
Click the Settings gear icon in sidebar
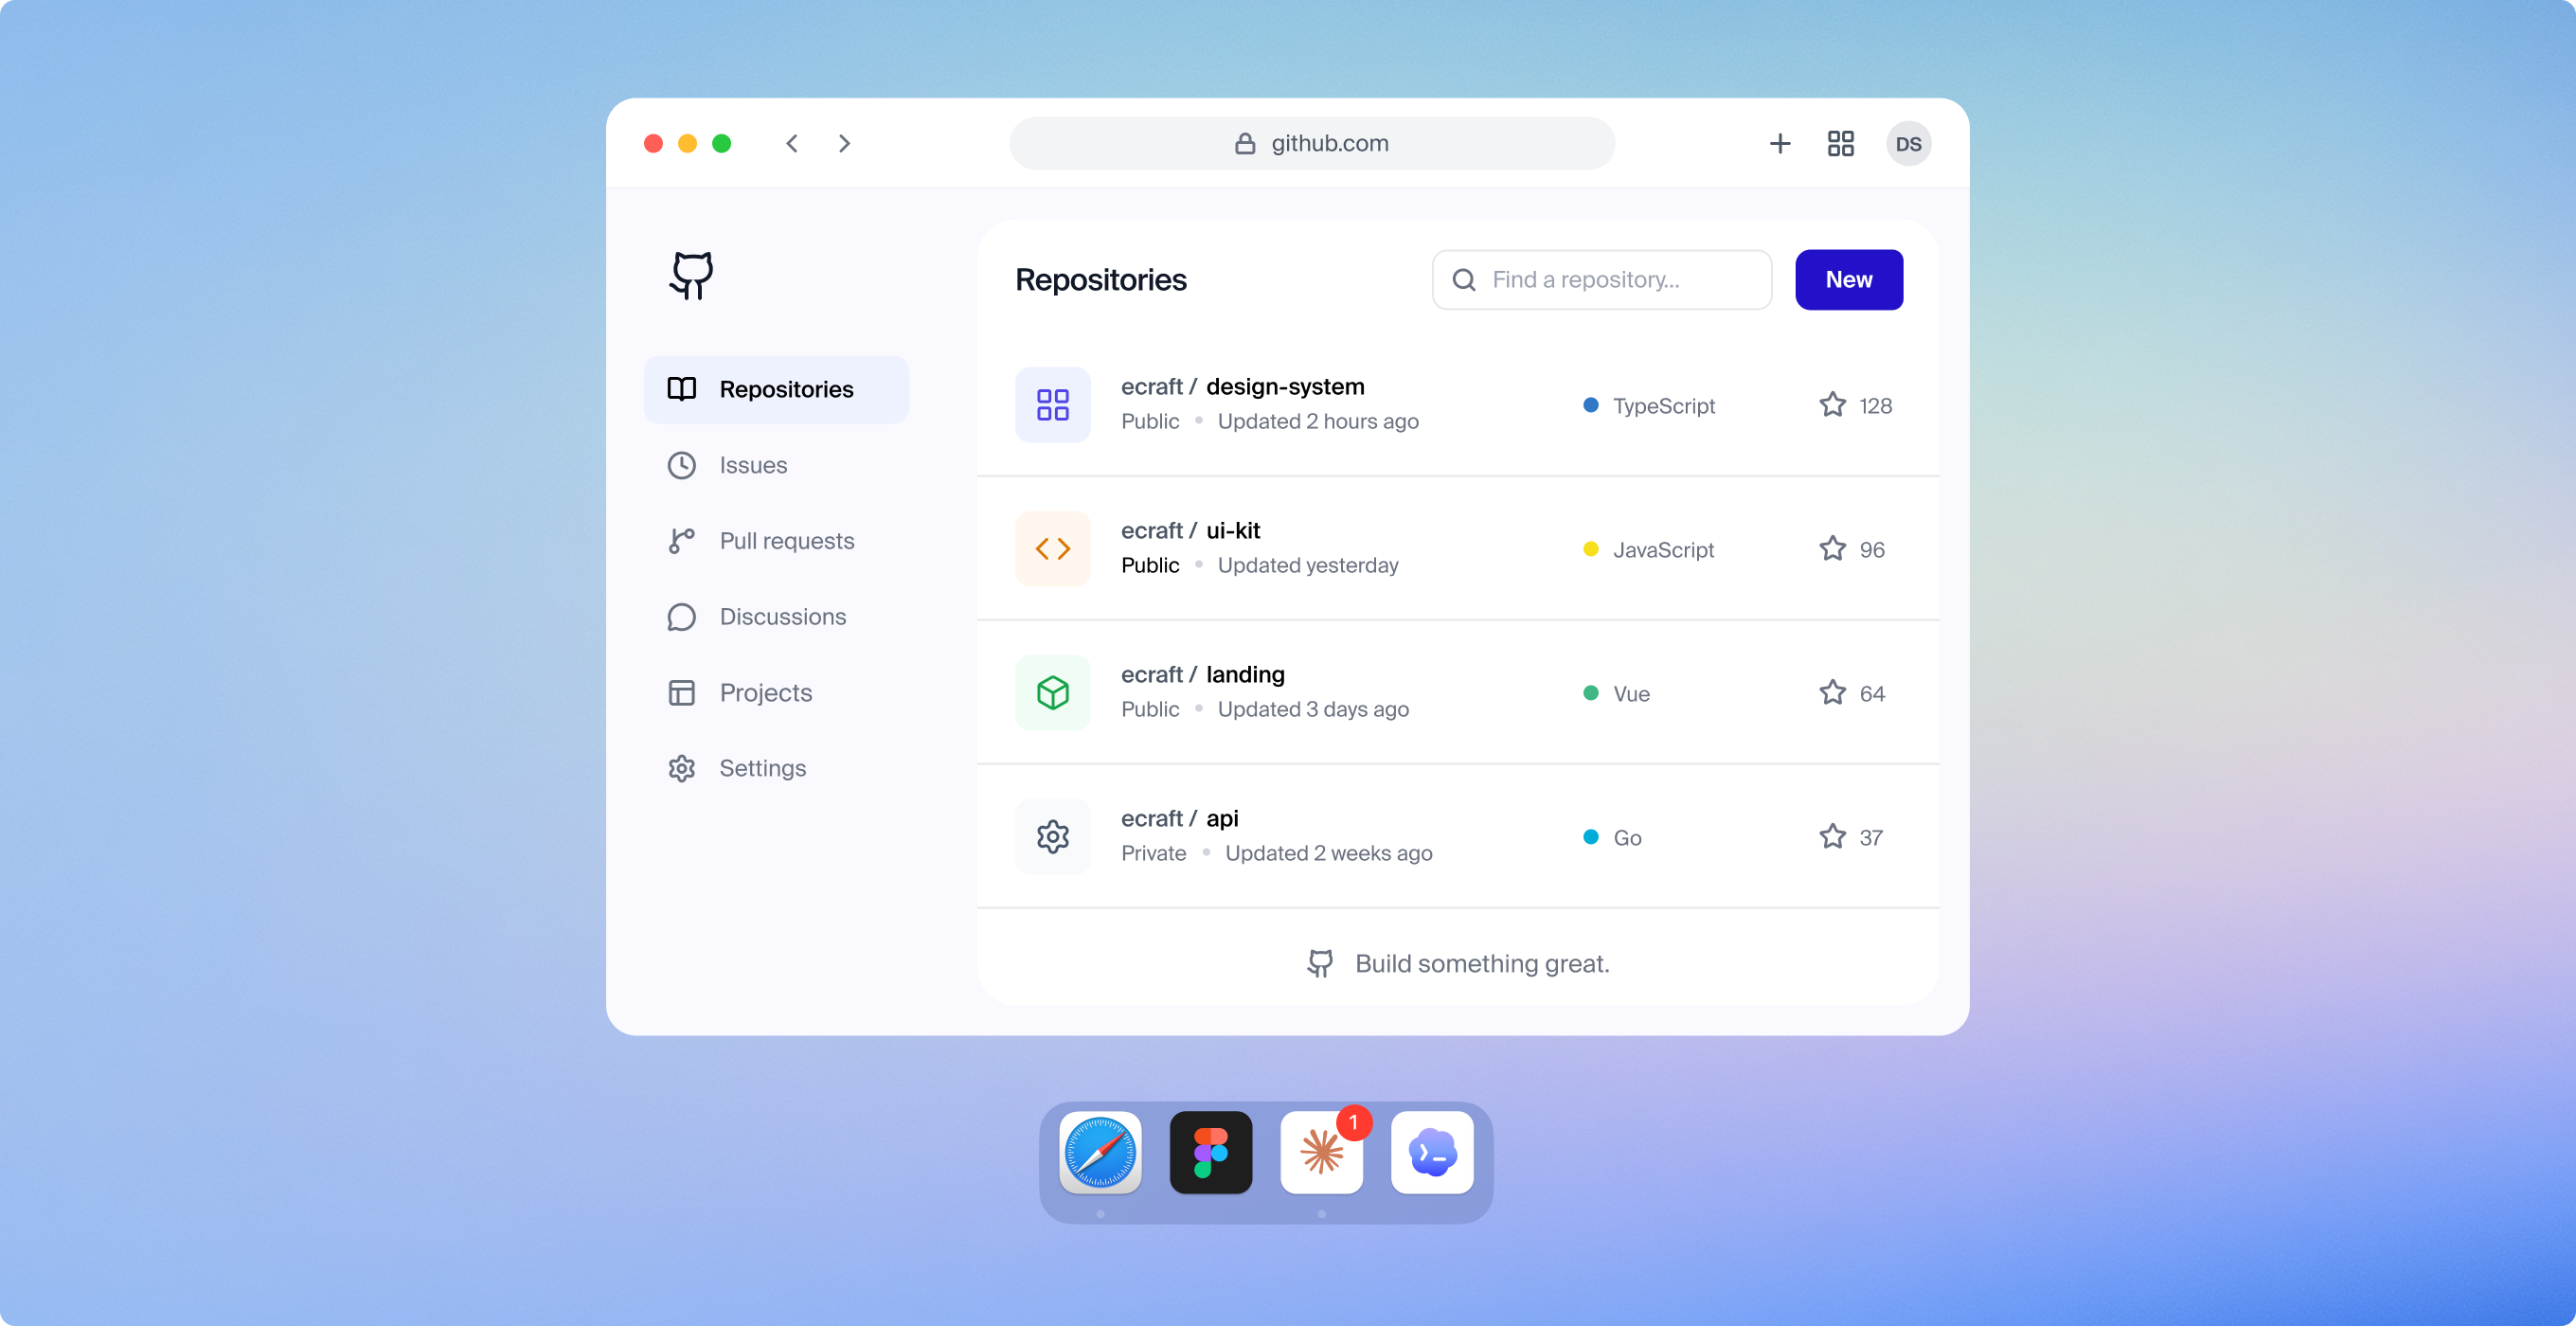(682, 768)
